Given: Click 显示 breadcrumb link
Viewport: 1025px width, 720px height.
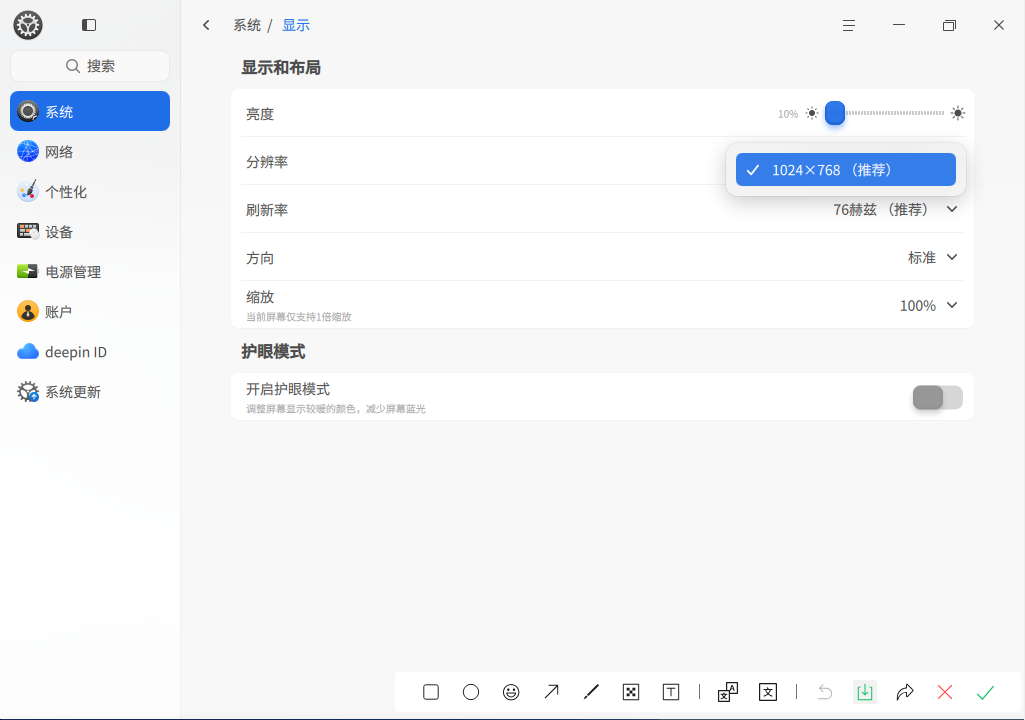Looking at the screenshot, I should (x=295, y=25).
